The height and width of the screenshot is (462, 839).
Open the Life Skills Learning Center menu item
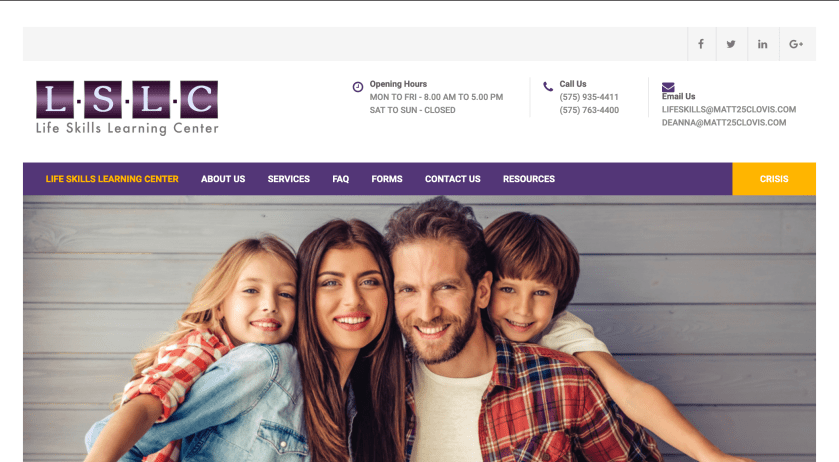(x=112, y=179)
